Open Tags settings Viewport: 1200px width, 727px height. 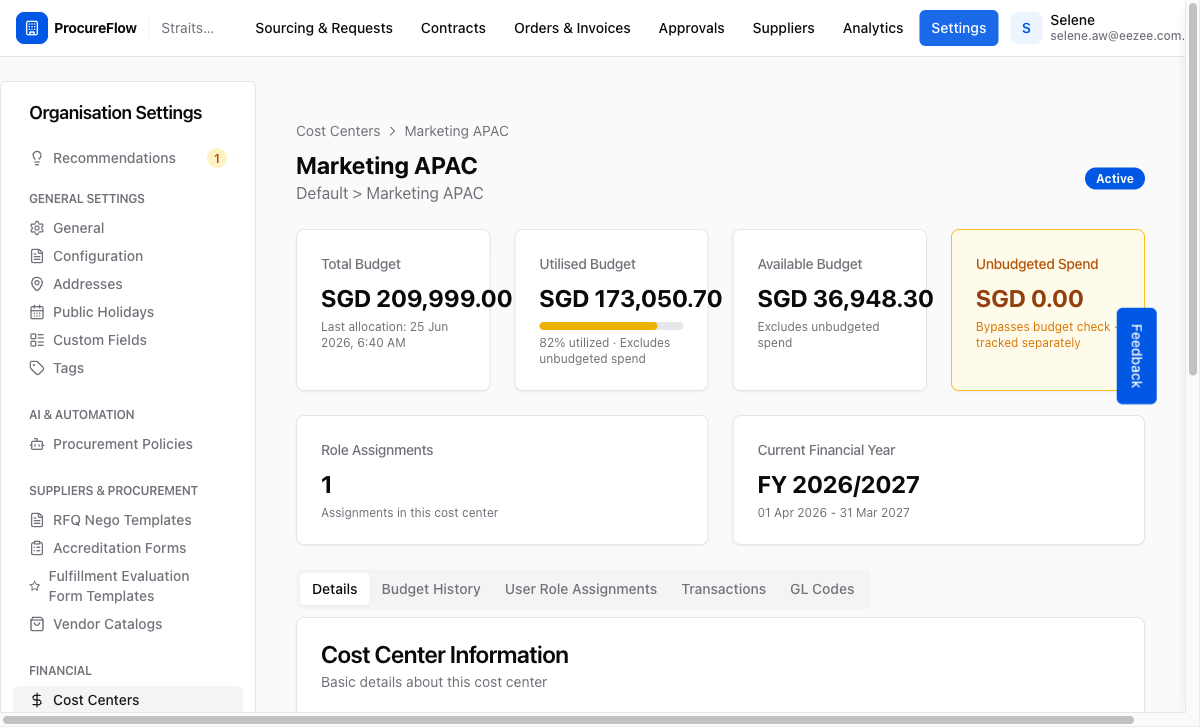[69, 368]
